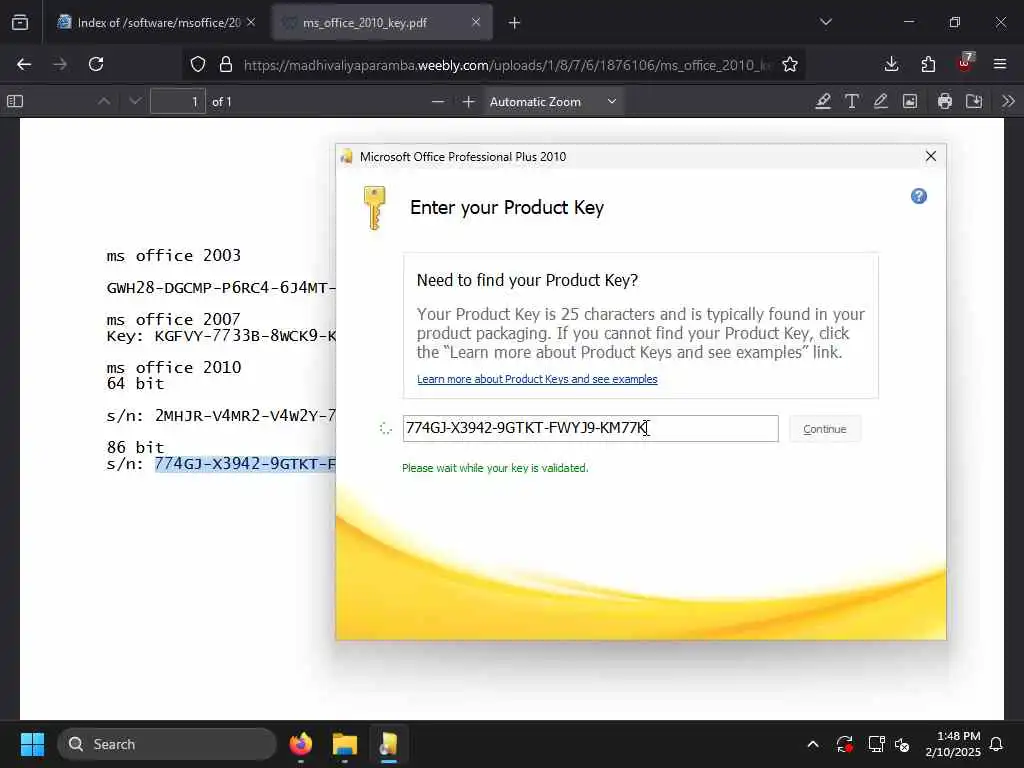Click the '64 bit' text line
Image resolution: width=1024 pixels, height=768 pixels.
tap(135, 383)
